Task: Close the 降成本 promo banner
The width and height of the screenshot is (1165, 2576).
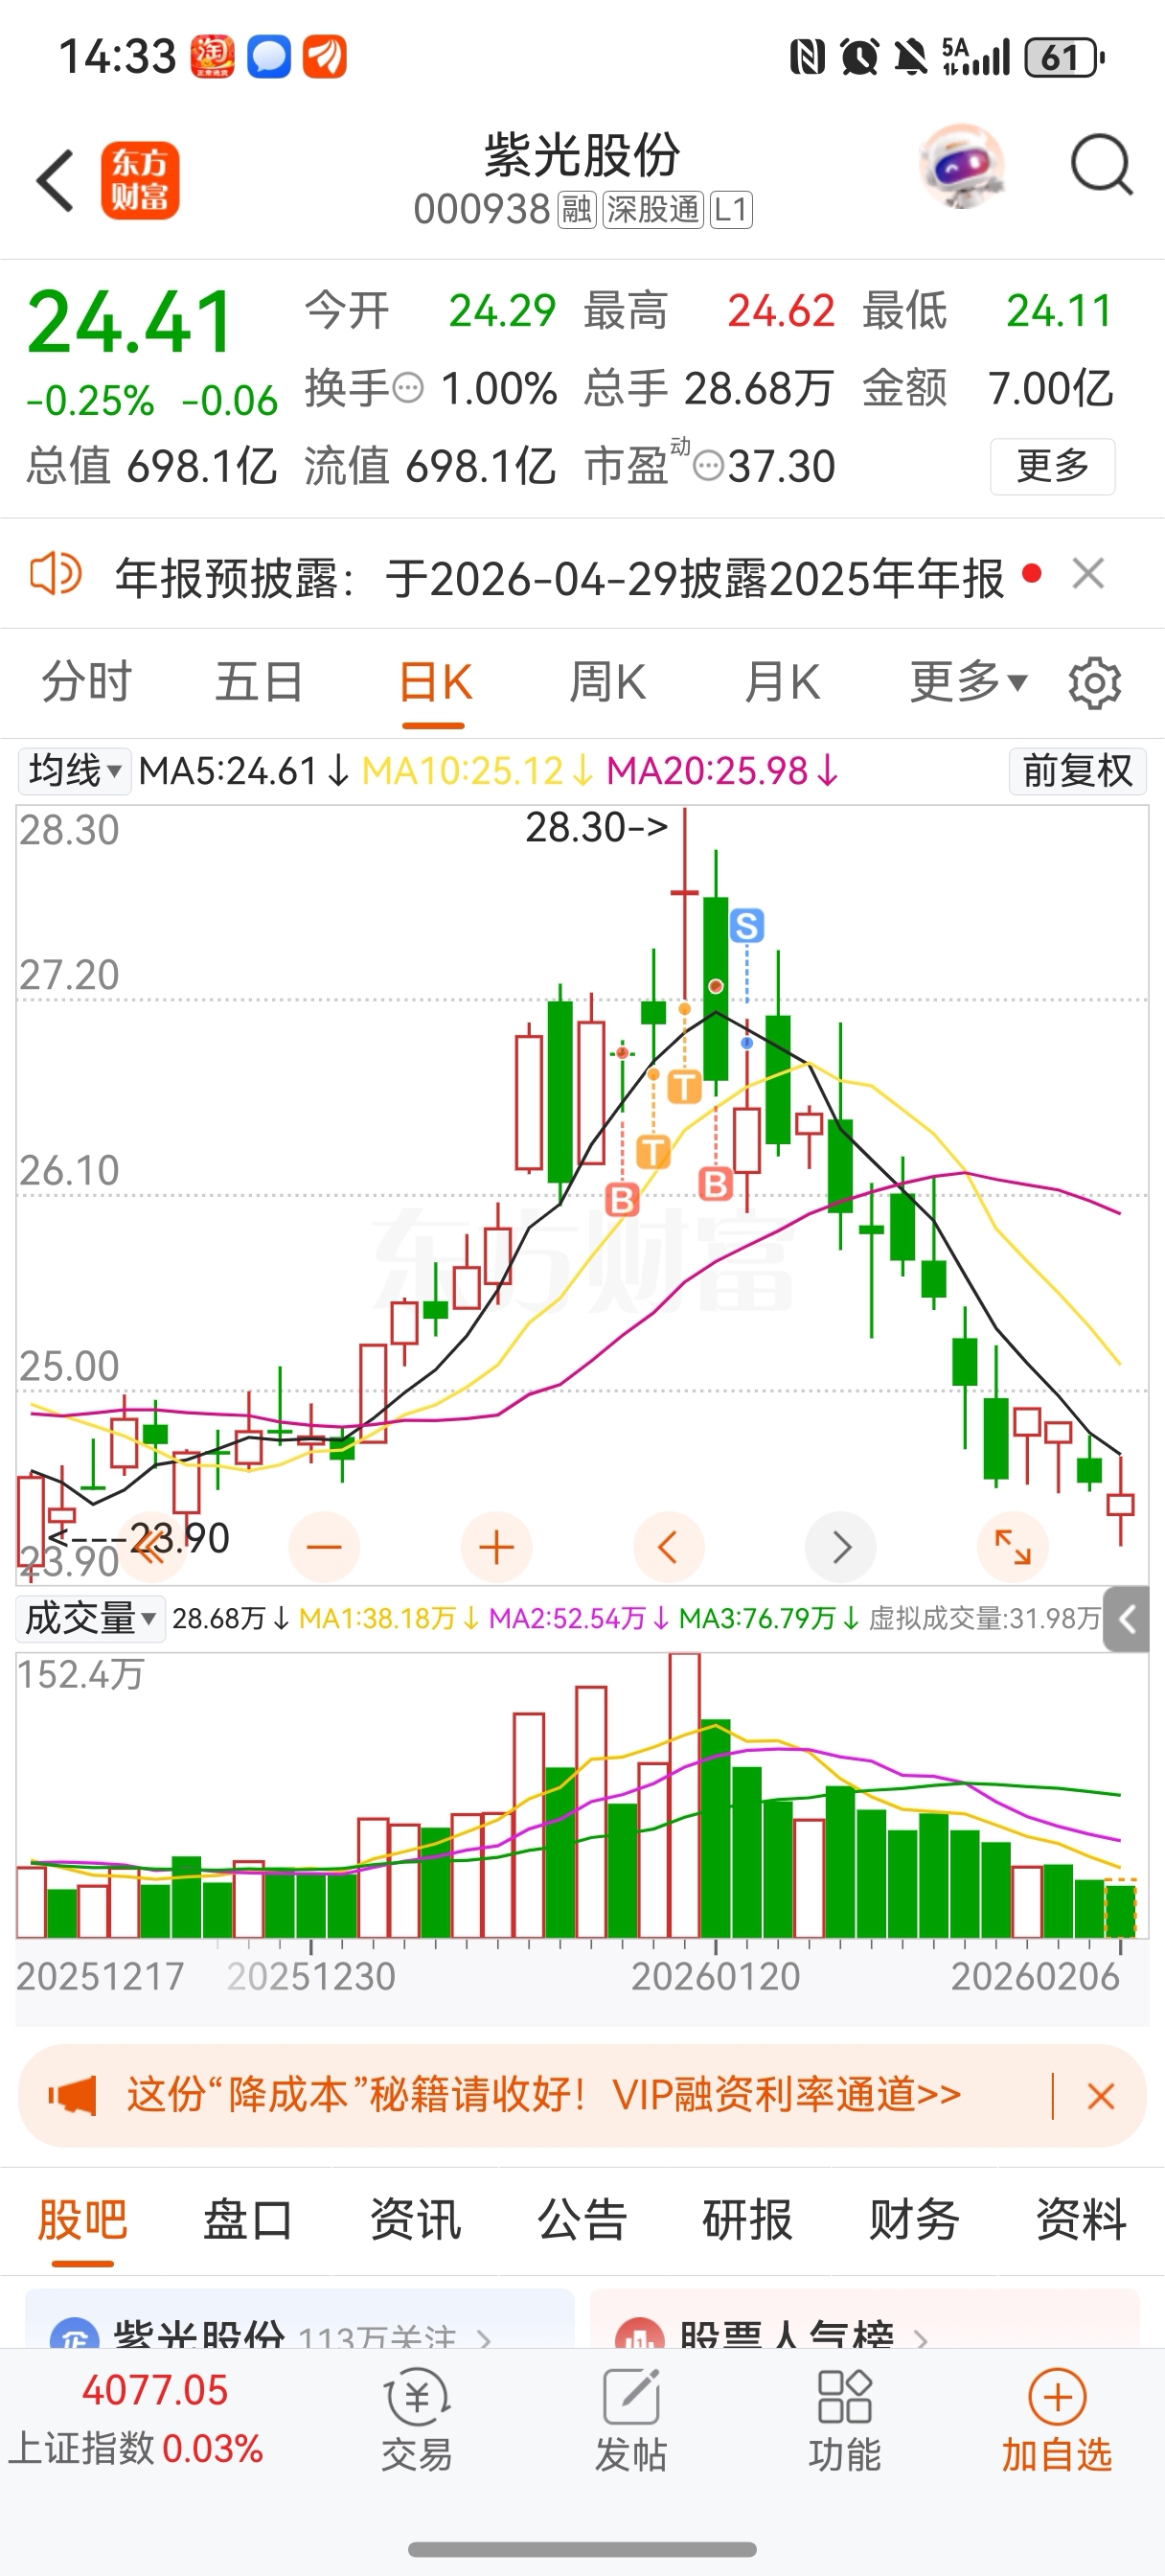Action: tap(1100, 2096)
